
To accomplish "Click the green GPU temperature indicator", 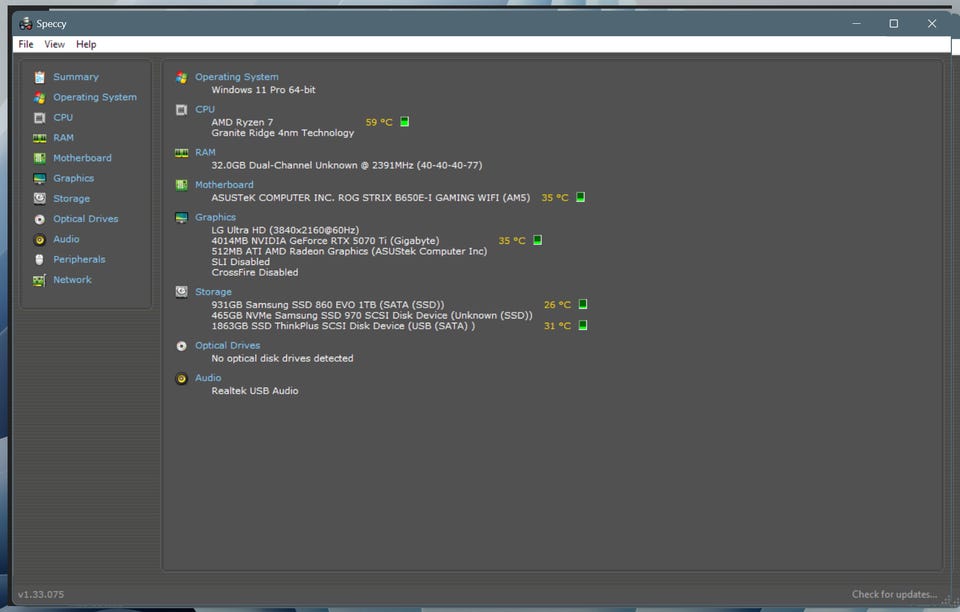I will tap(538, 239).
